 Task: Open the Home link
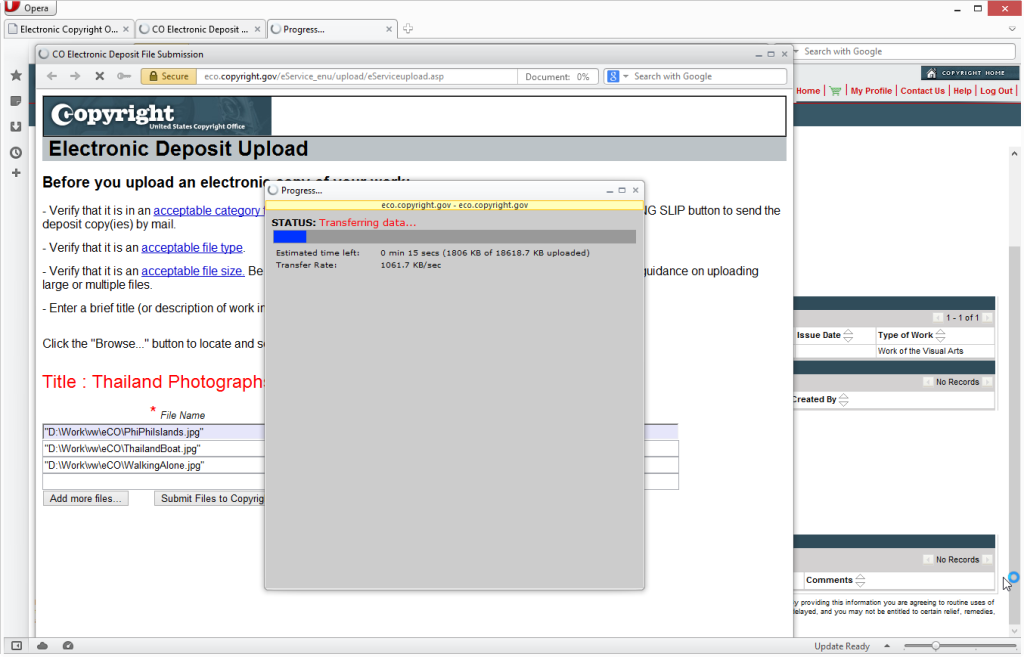[808, 91]
